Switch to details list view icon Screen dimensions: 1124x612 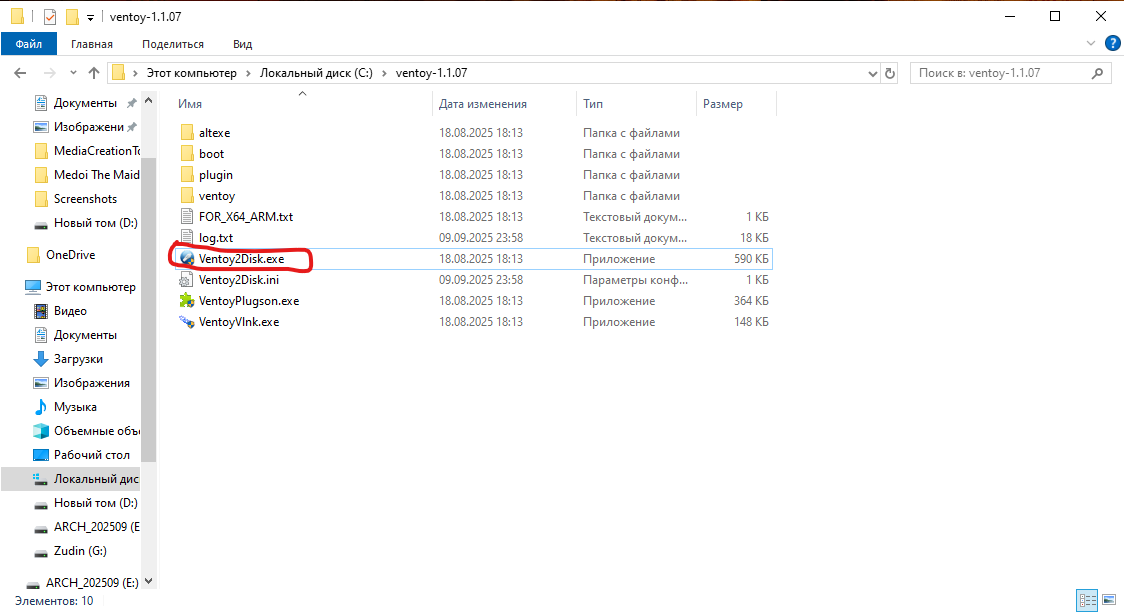pyautogui.click(x=1087, y=600)
